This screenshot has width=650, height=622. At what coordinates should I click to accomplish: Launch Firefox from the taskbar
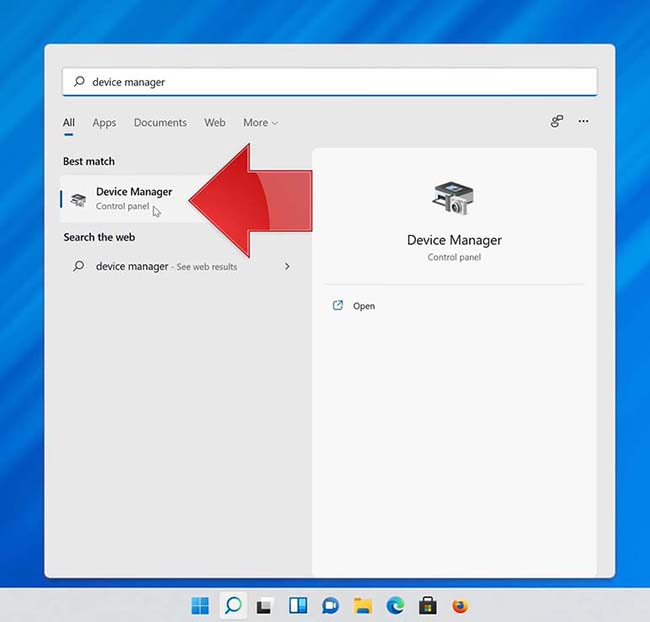(x=460, y=606)
